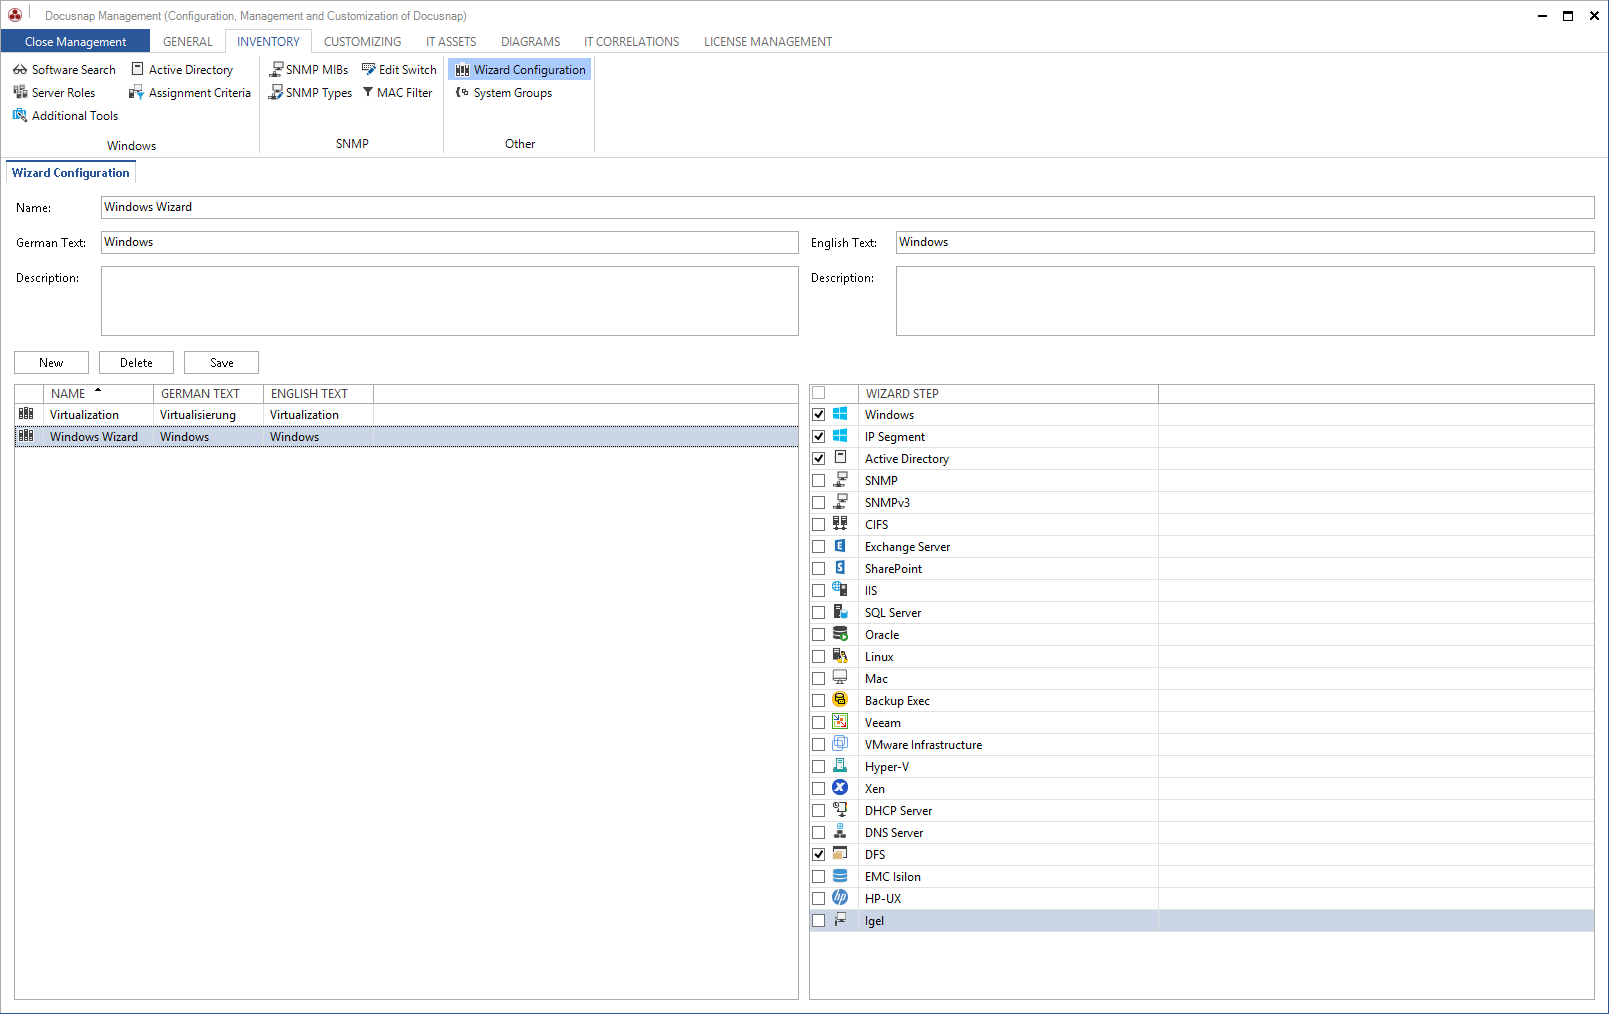Click into the Name input field

tap(847, 207)
